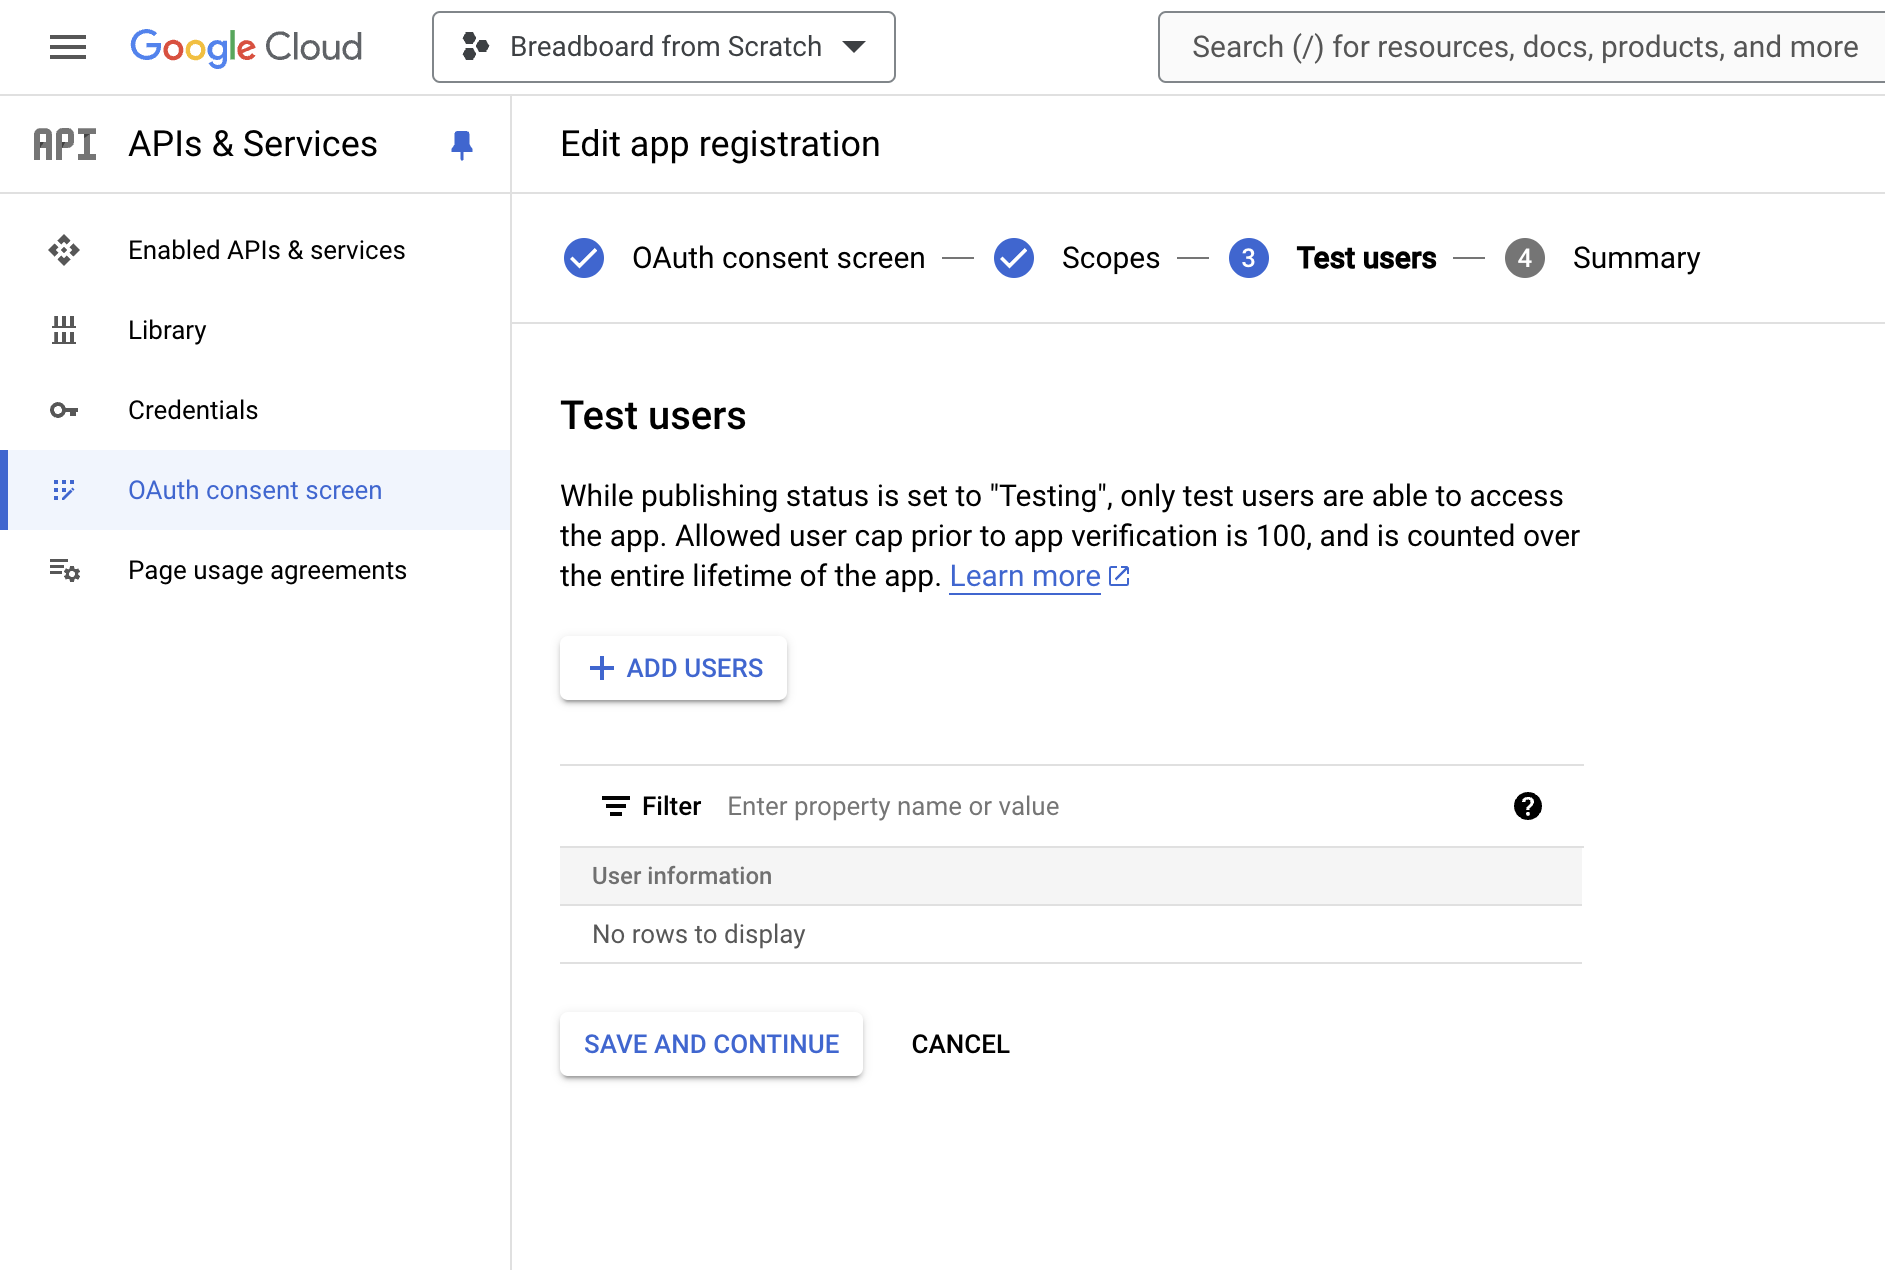This screenshot has height=1270, width=1885.
Task: Open Page usage agreements
Action: tap(267, 570)
